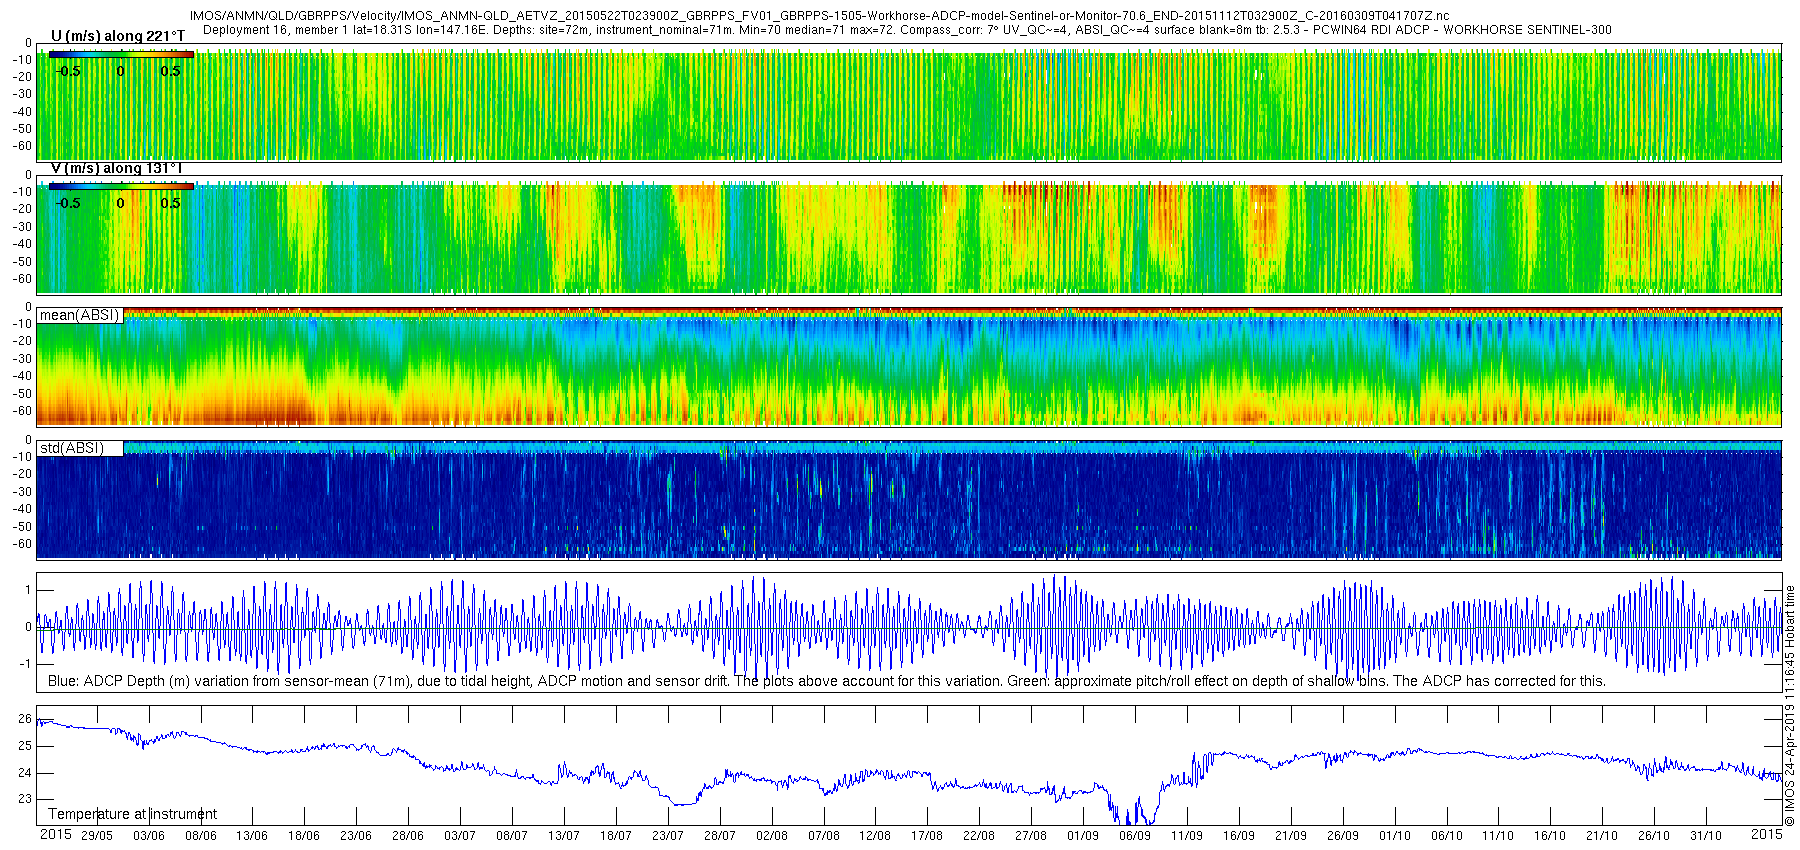Click the '13/06' date tick label
Screen dimensions: 1800x850
(x=252, y=836)
